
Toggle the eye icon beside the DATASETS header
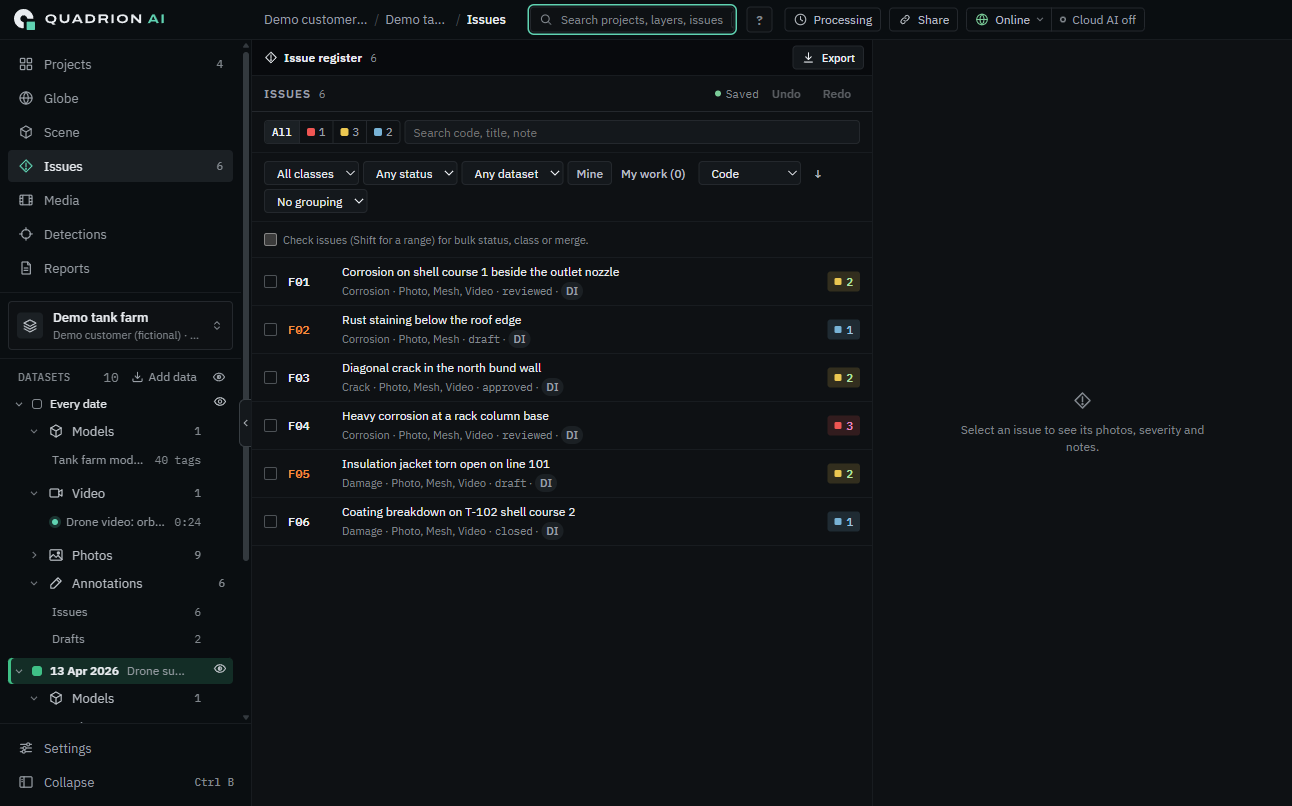pyautogui.click(x=219, y=377)
